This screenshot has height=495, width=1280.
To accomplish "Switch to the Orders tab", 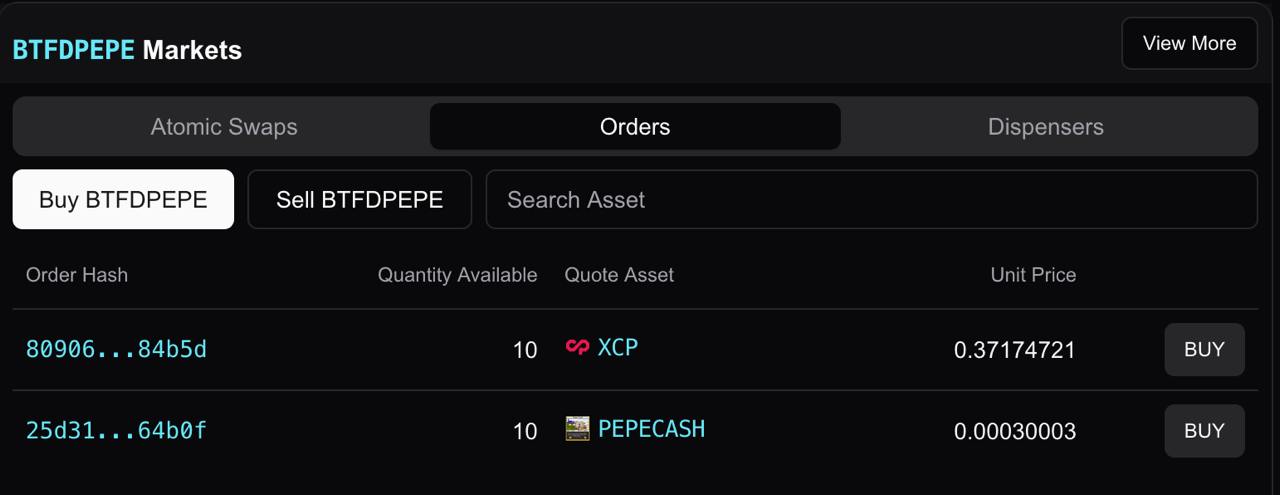I will [x=635, y=127].
